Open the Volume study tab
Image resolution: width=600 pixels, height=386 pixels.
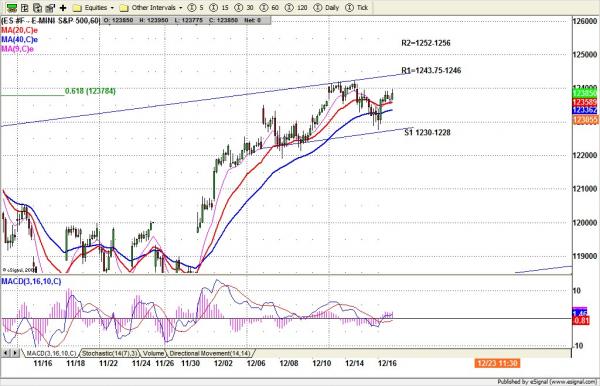point(153,353)
